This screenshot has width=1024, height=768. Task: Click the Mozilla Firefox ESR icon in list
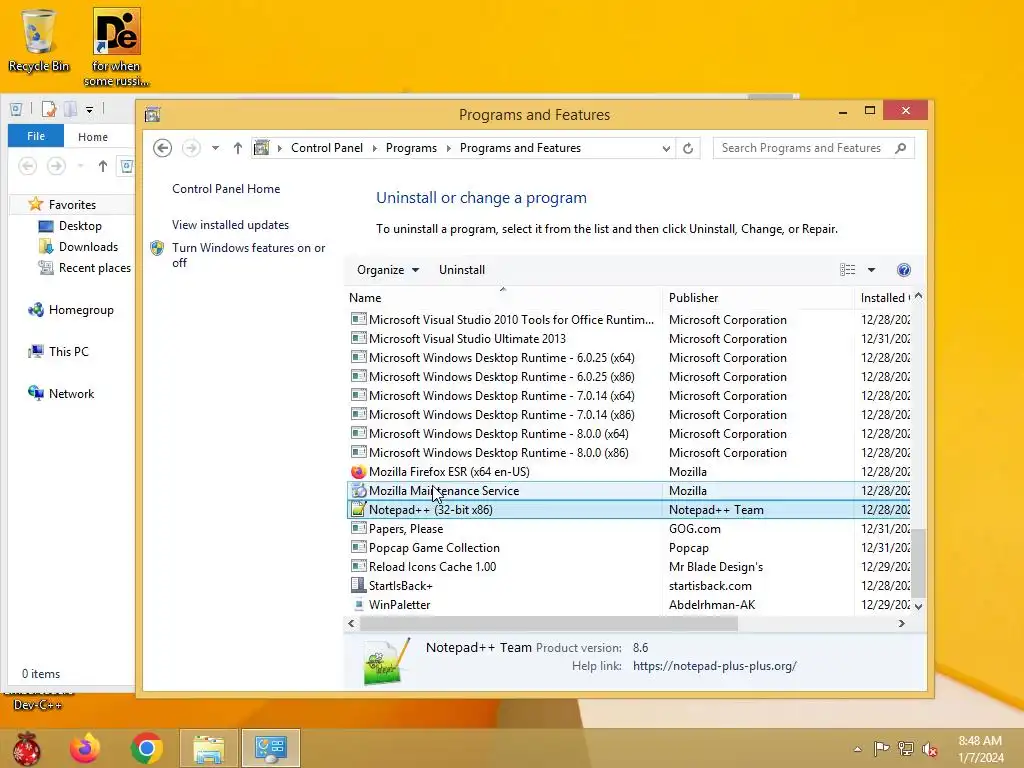point(358,472)
